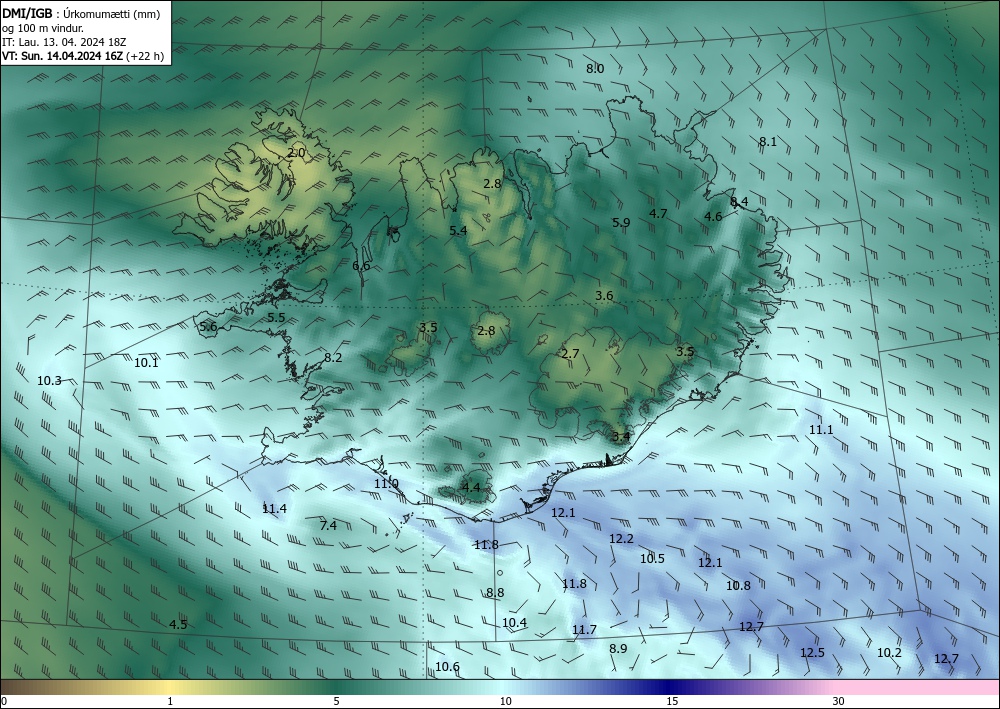The width and height of the screenshot is (1000, 709).
Task: Click the 3.6 value on the map
Action: pos(604,295)
